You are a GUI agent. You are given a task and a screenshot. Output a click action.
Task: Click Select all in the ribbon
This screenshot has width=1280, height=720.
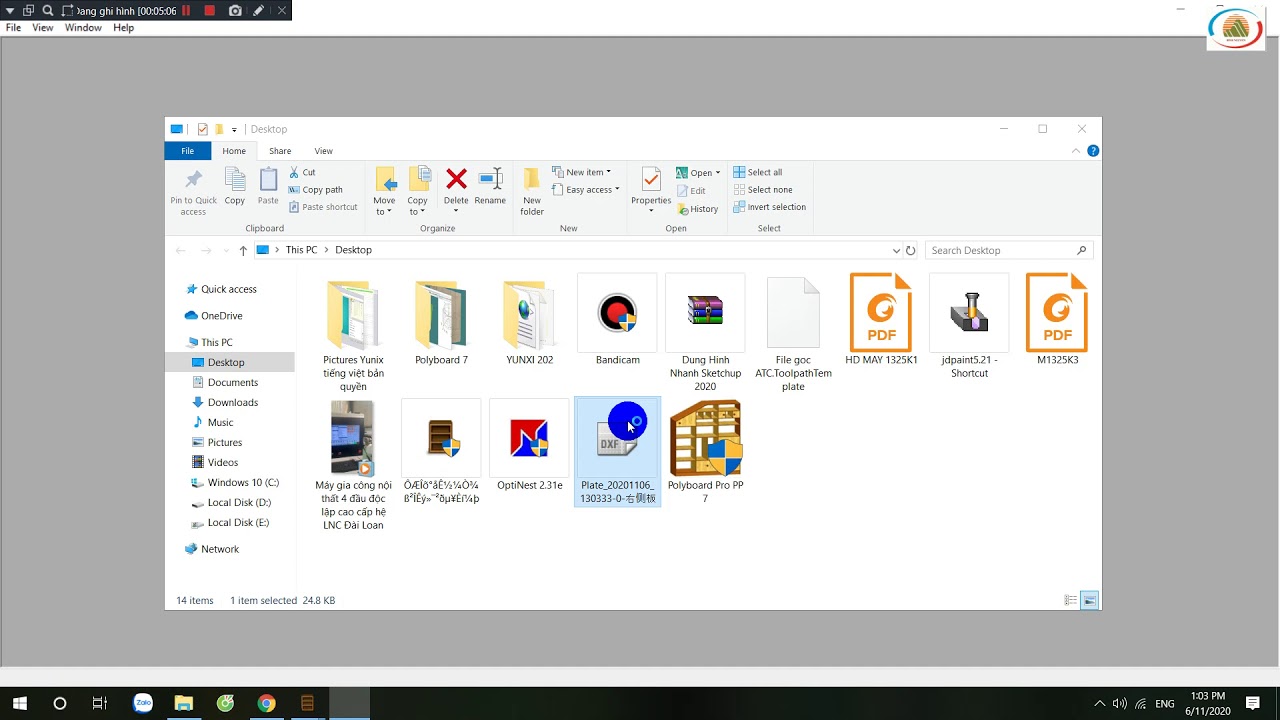(x=758, y=172)
